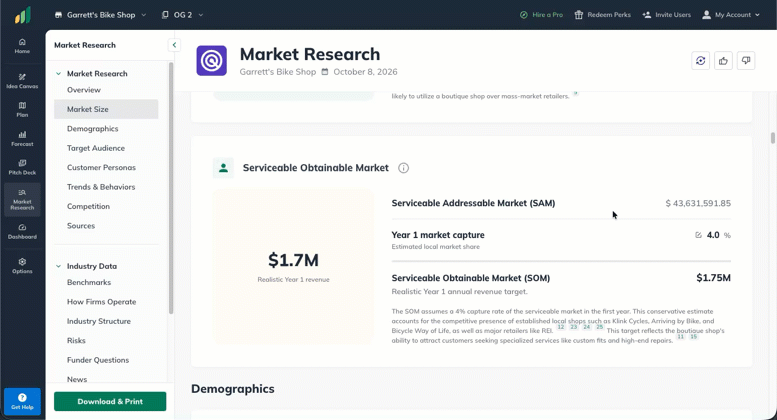The image size is (777, 420).
Task: Open Industry Structure item
Action: [x=99, y=321]
